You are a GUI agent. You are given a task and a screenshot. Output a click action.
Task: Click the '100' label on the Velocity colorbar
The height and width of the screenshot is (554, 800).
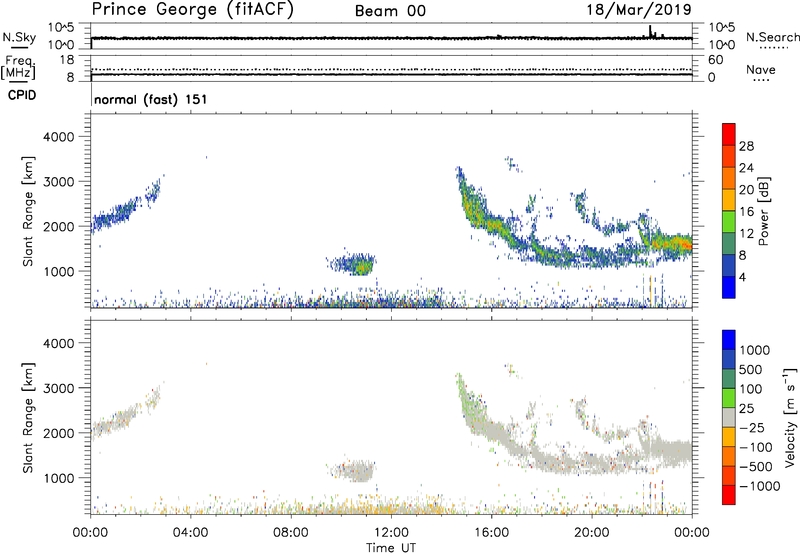(750, 389)
